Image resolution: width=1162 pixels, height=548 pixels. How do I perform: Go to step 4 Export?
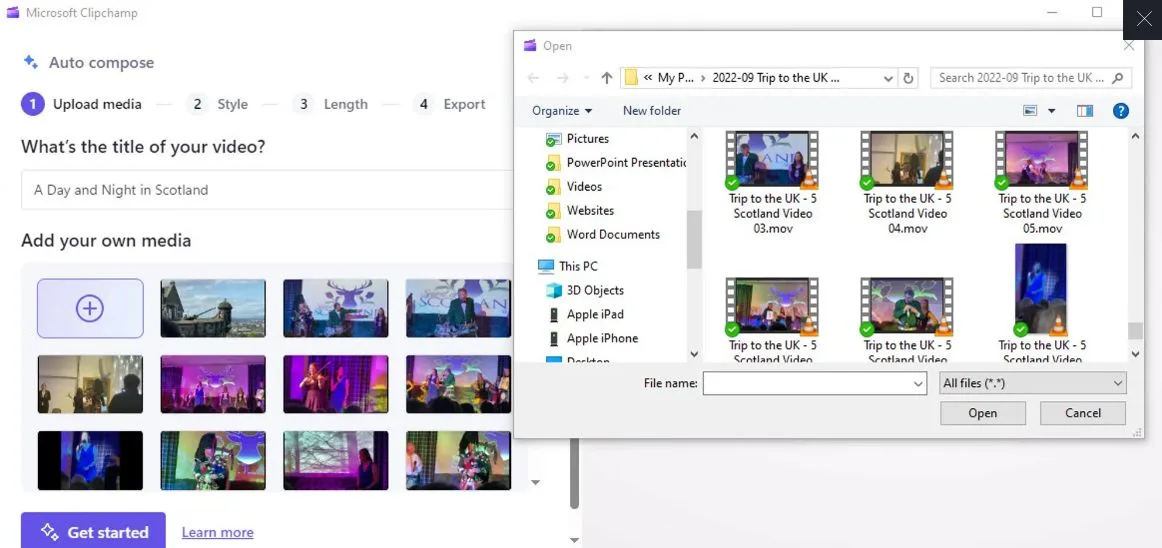[449, 105]
